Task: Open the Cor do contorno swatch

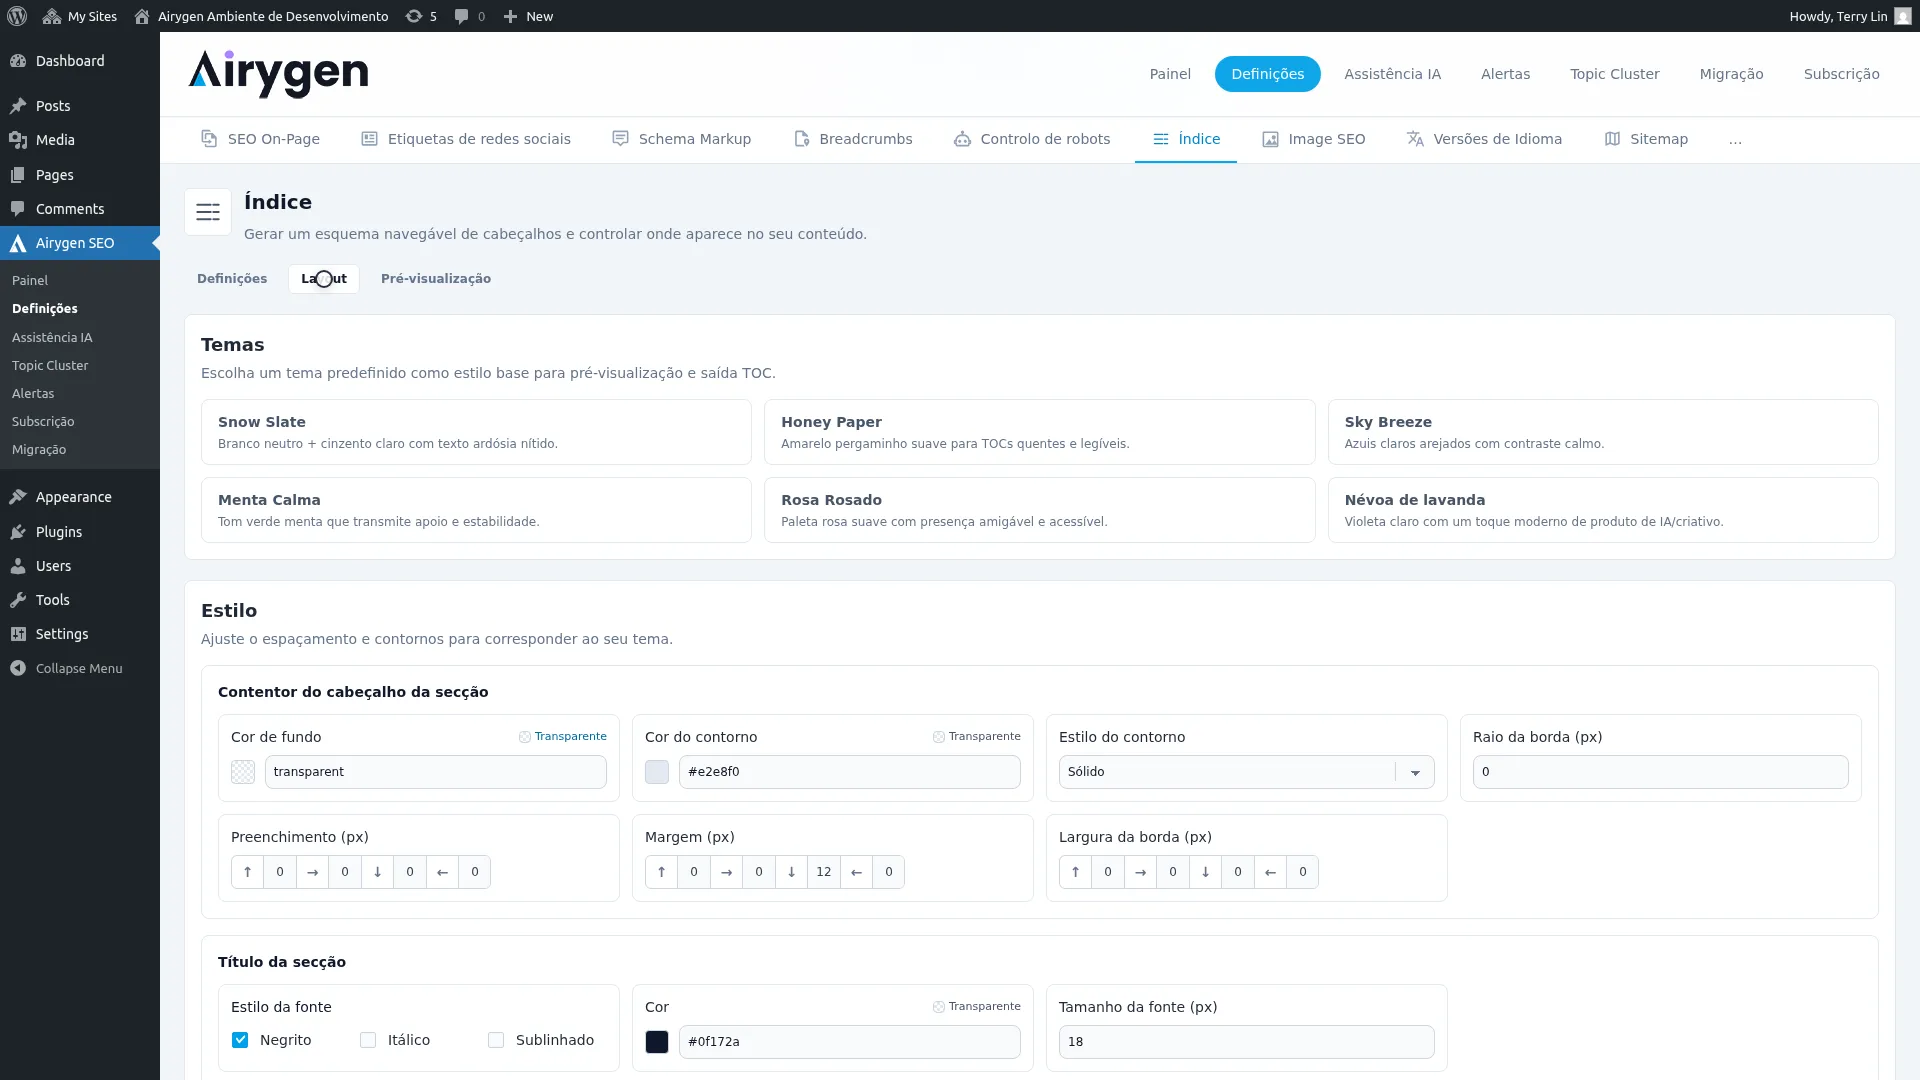Action: [x=657, y=772]
